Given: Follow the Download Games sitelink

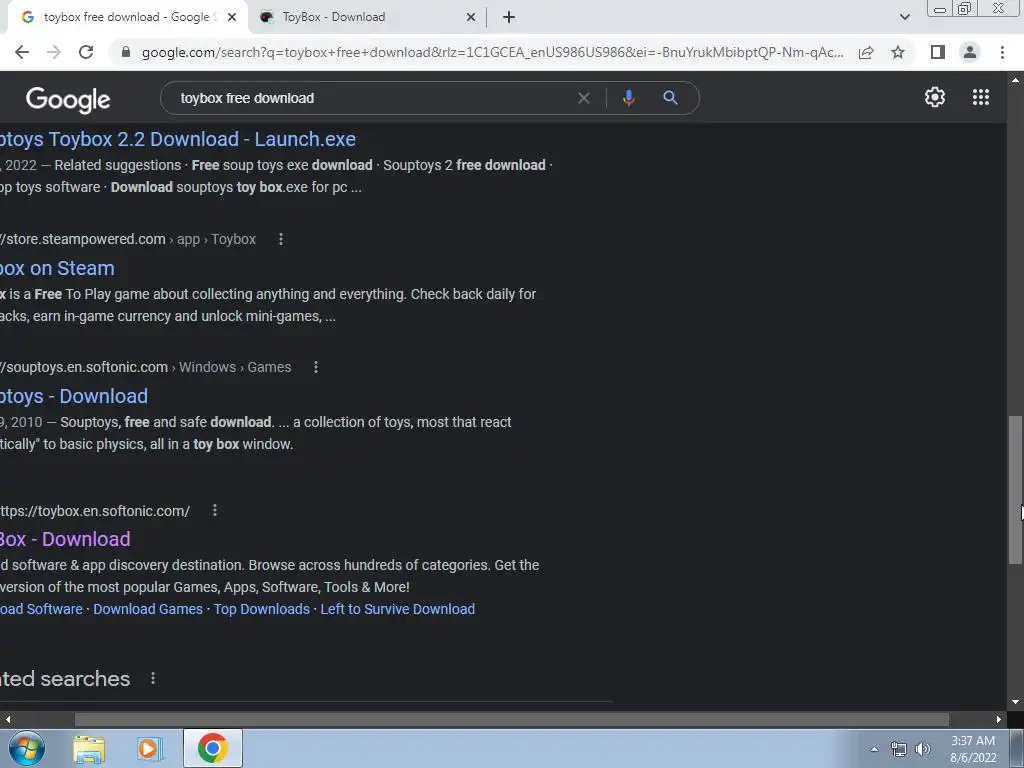Looking at the screenshot, I should 148,609.
